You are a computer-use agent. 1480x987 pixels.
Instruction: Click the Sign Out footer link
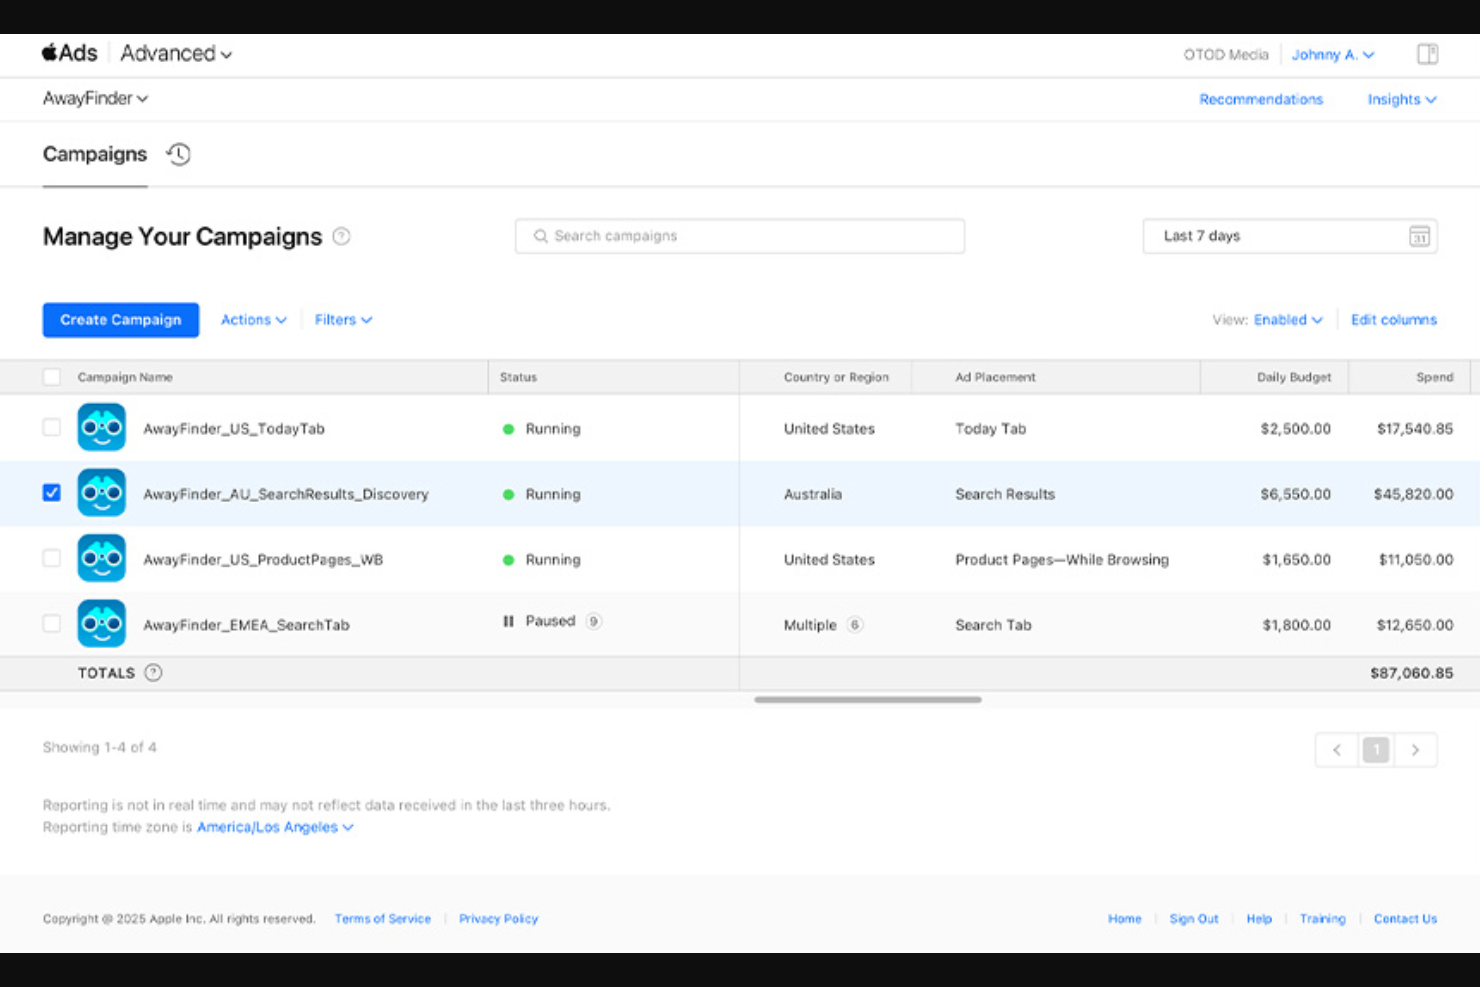click(1194, 919)
